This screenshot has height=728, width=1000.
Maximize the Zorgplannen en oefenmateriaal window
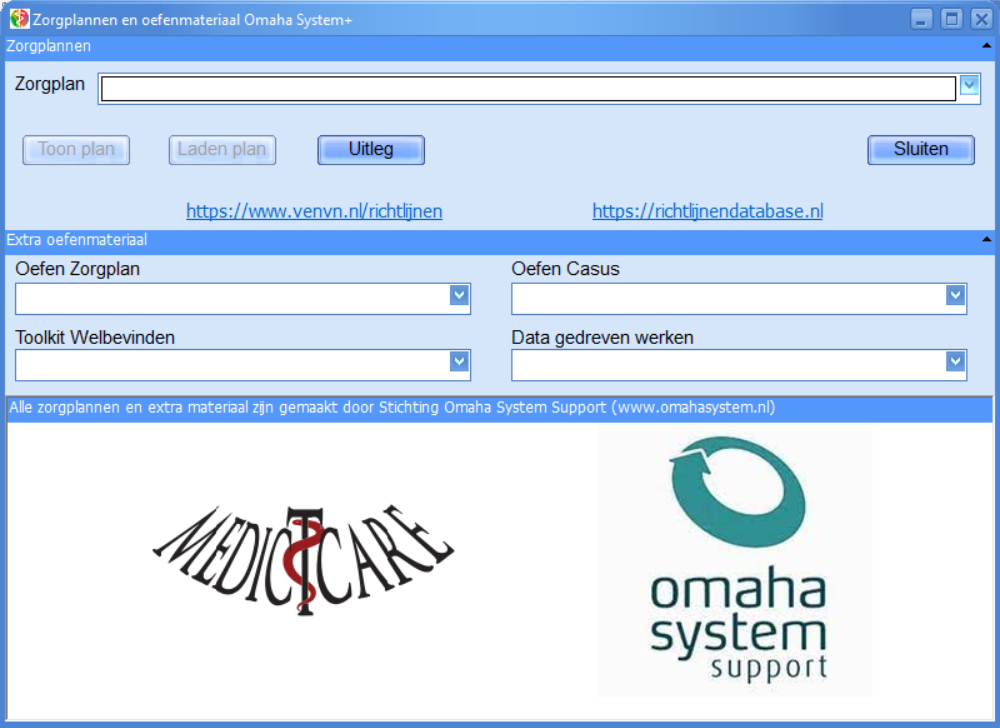(x=952, y=19)
